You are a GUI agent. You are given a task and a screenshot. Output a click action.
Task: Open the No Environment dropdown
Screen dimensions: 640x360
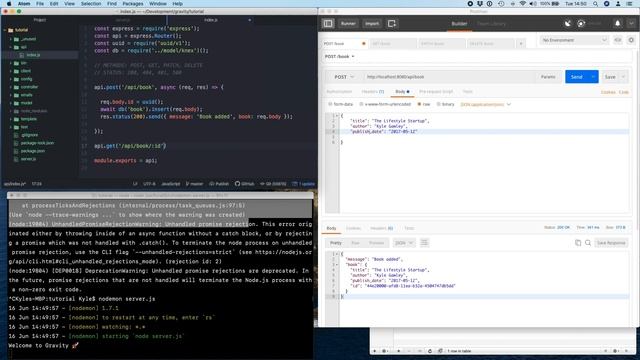coord(574,40)
